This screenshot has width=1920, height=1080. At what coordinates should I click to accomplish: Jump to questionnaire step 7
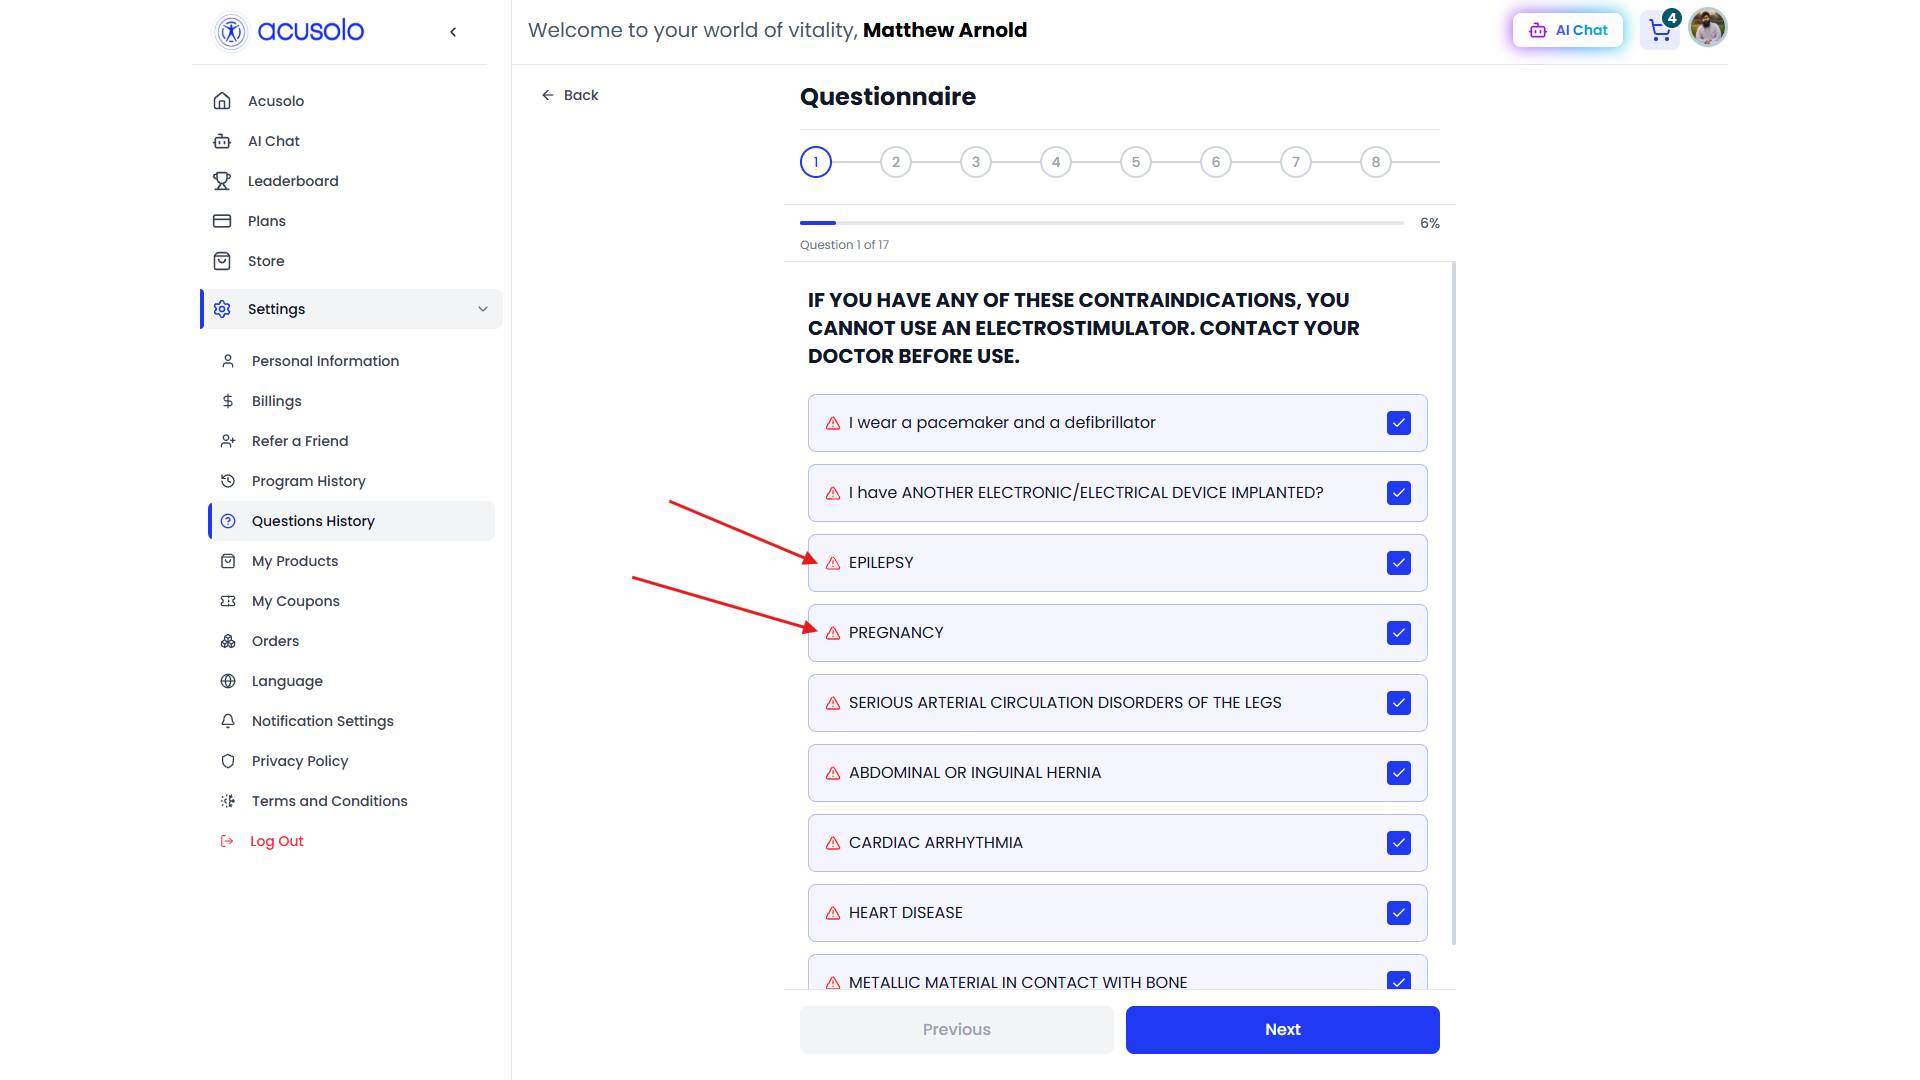[x=1296, y=162]
